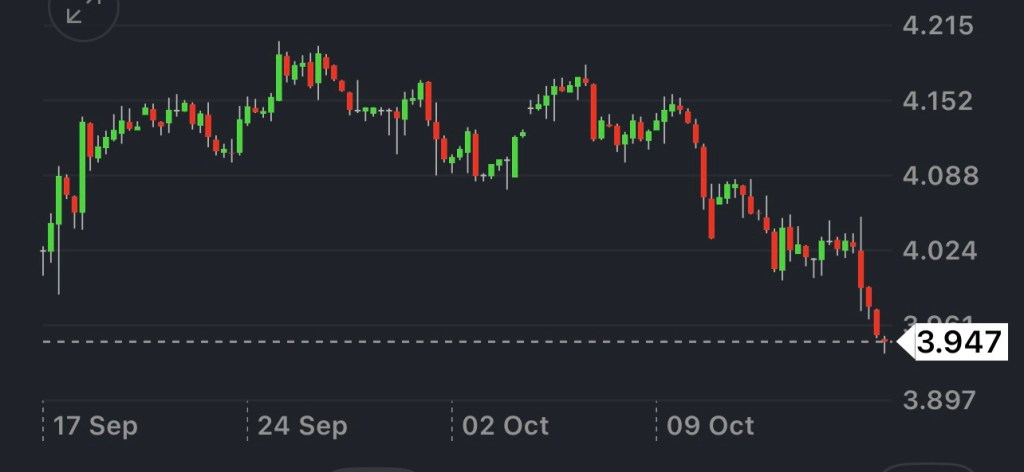Select the tallest green candle near 24 Sep

coord(278,77)
